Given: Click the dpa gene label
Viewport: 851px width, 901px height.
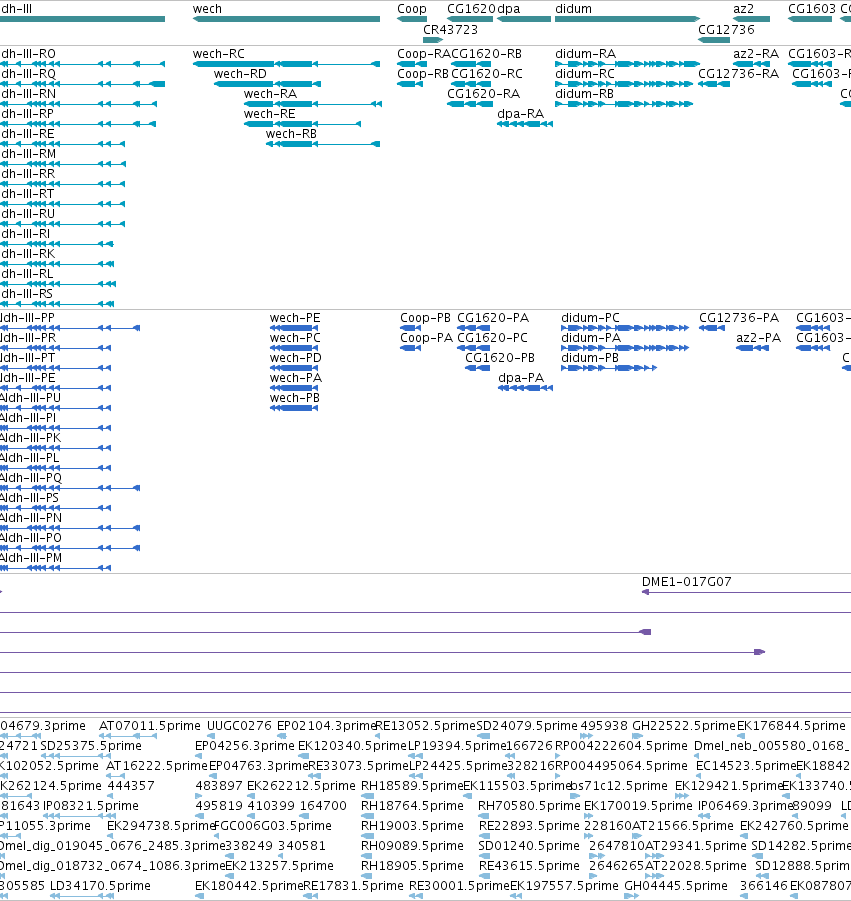Looking at the screenshot, I should [x=509, y=9].
